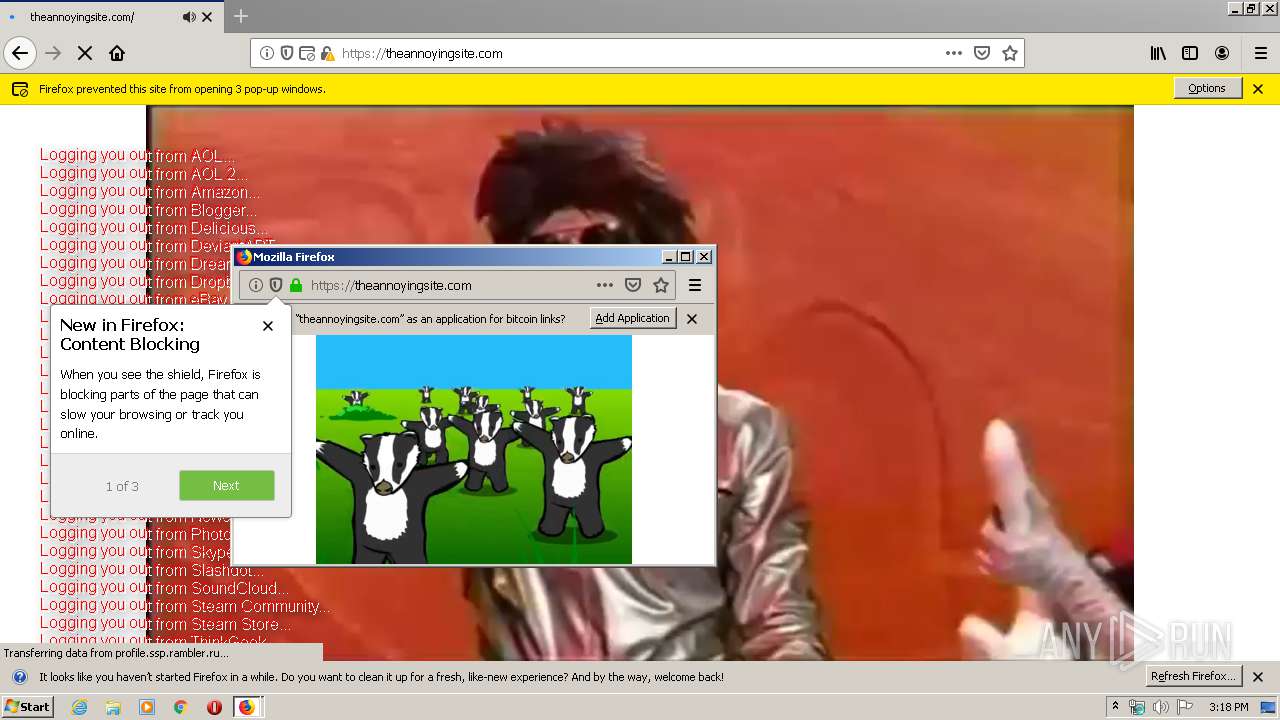Click Add Application for bitcoin links
This screenshot has height=720, width=1280.
632,318
